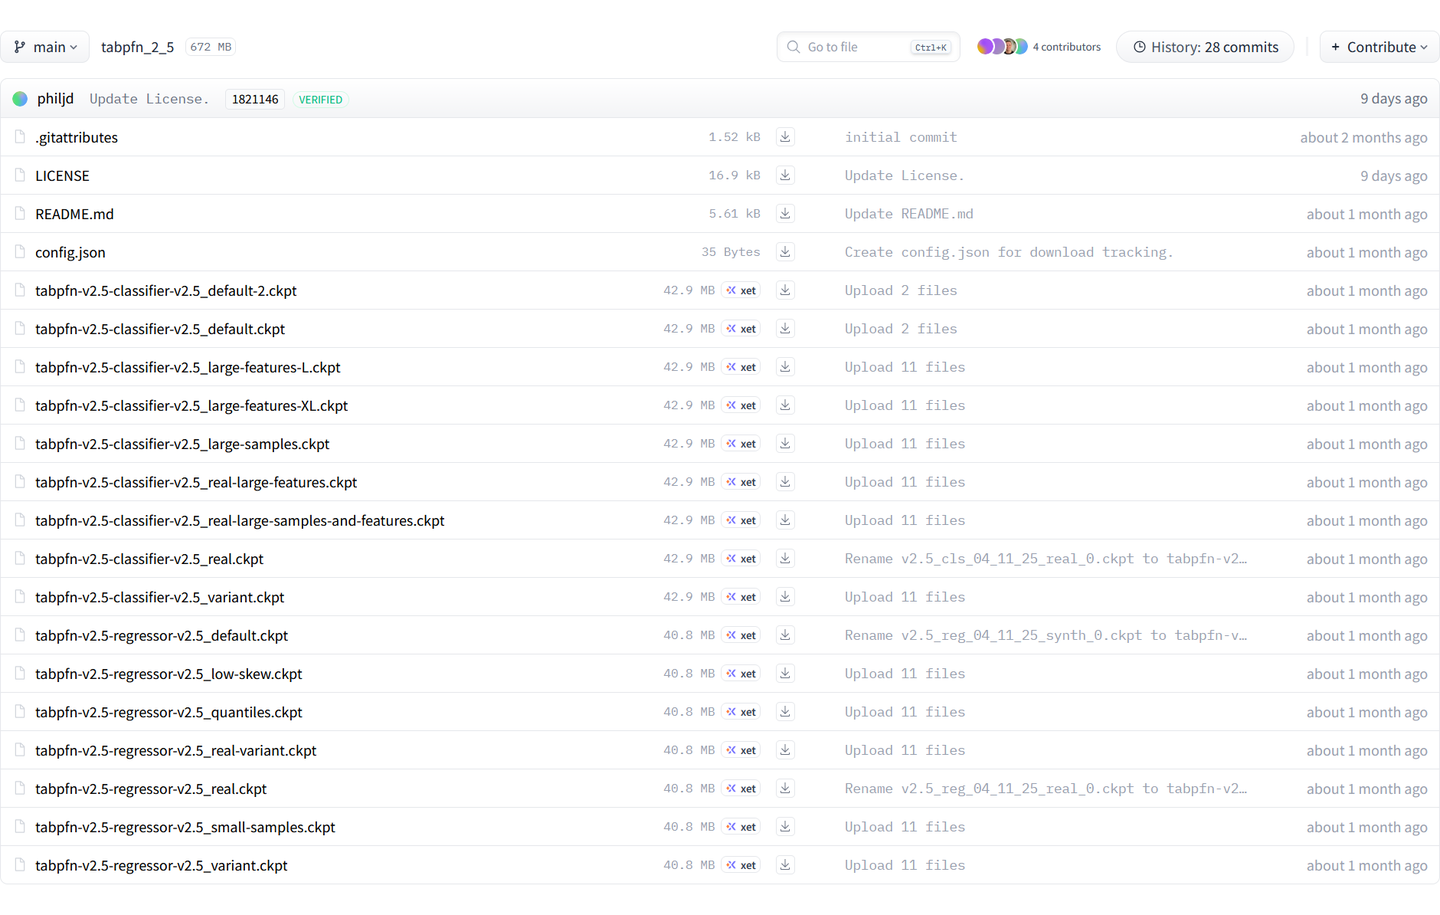Open the .gitattributes file
Screen dimensions: 1440x915
[76, 137]
